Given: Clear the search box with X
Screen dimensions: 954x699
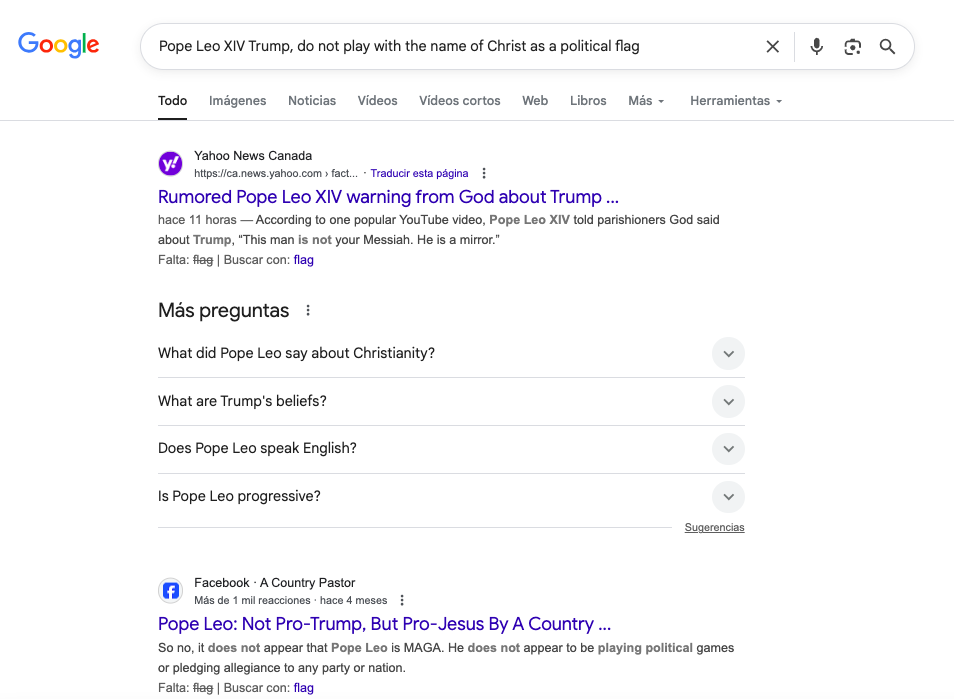Looking at the screenshot, I should pos(772,46).
